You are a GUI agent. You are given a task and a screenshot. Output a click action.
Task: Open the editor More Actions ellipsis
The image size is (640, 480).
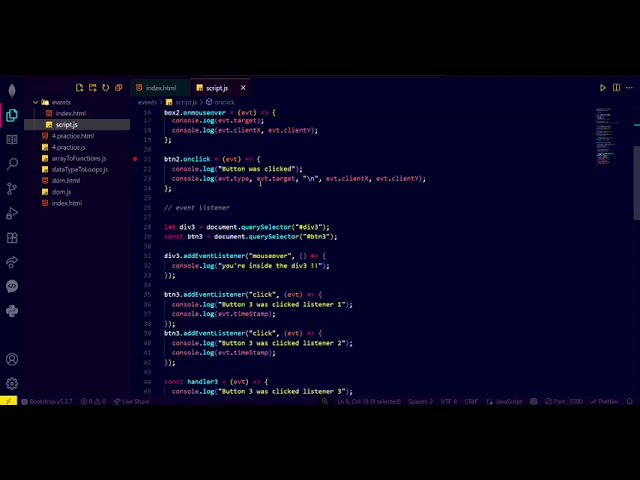coord(629,88)
